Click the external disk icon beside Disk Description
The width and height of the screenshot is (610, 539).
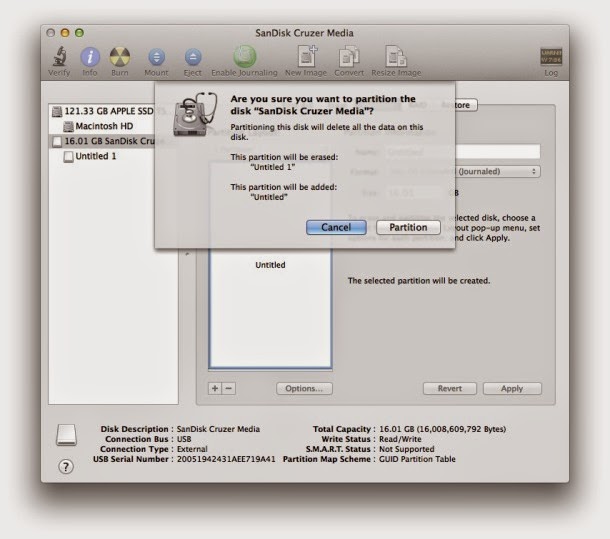(x=67, y=435)
